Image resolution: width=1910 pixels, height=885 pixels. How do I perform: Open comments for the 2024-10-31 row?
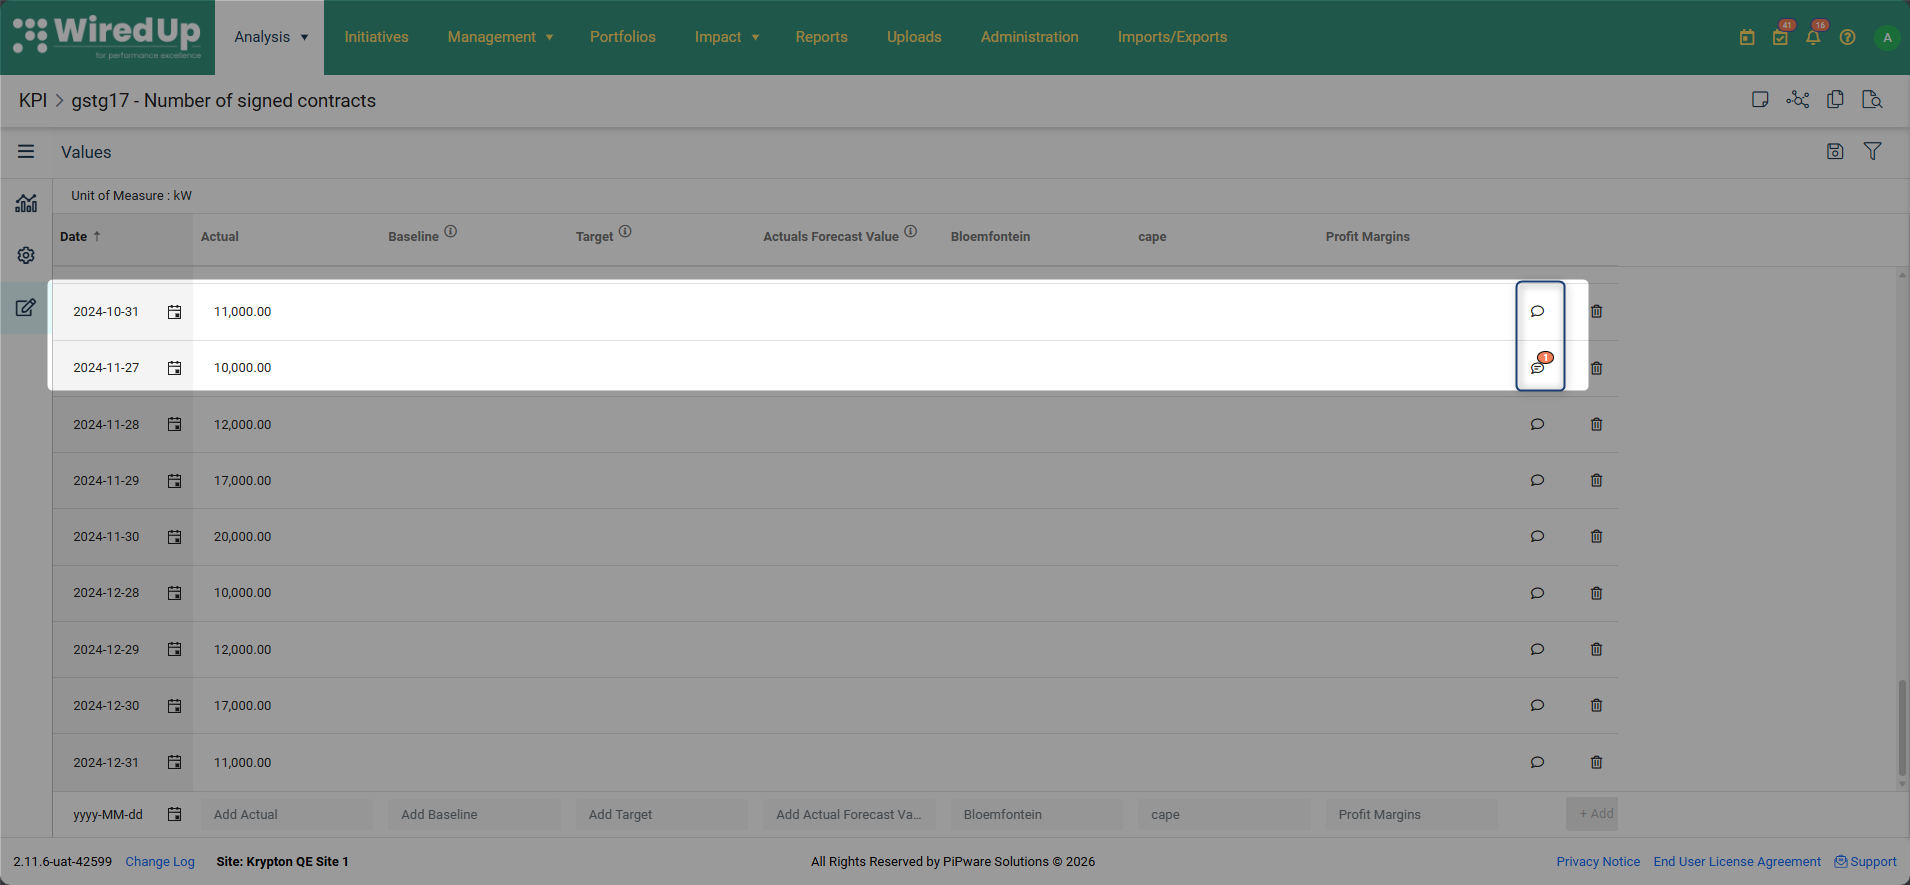[x=1537, y=311]
